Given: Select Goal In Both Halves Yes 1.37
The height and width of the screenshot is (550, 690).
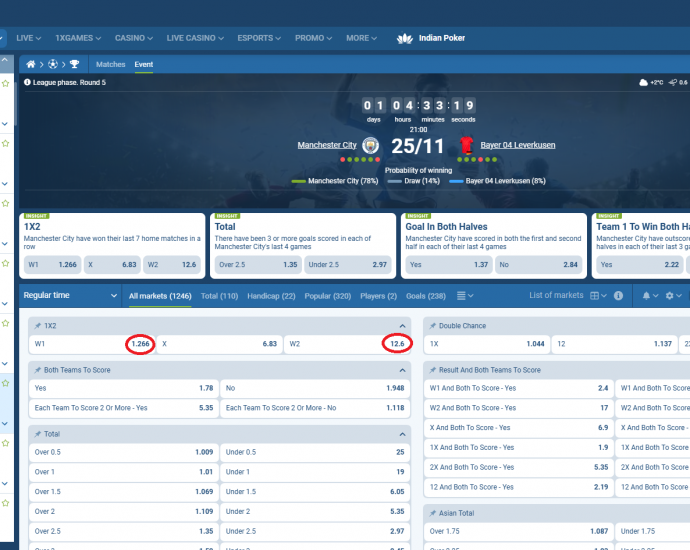Looking at the screenshot, I should (449, 265).
